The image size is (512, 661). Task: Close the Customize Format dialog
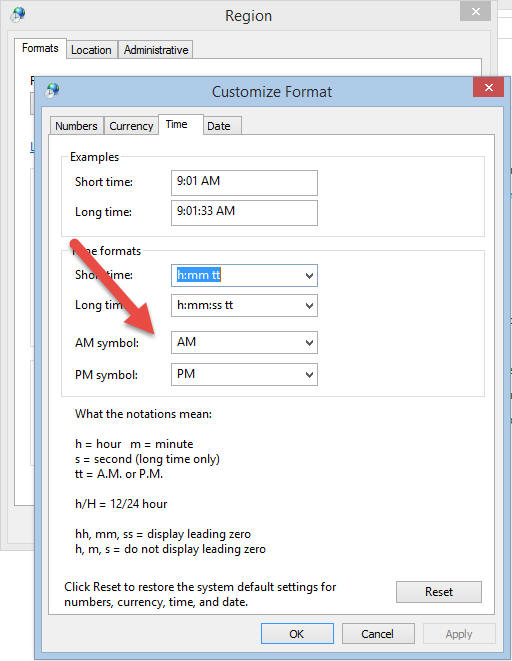pyautogui.click(x=488, y=87)
